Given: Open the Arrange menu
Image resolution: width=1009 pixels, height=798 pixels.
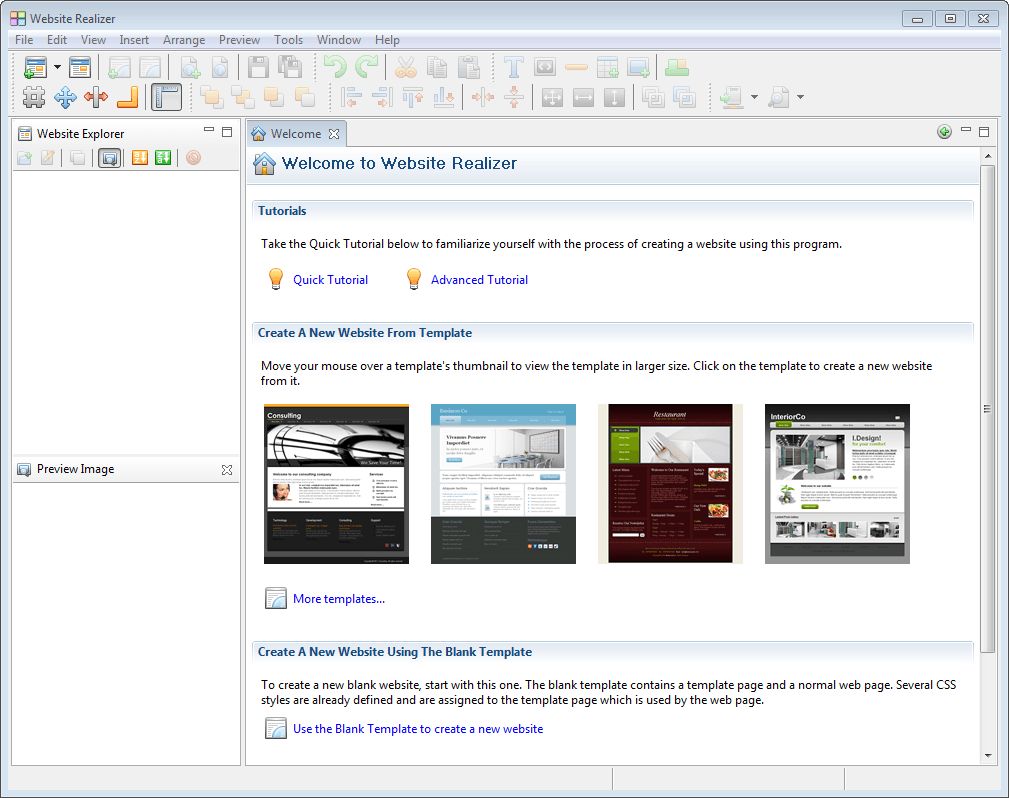Looking at the screenshot, I should (x=184, y=40).
